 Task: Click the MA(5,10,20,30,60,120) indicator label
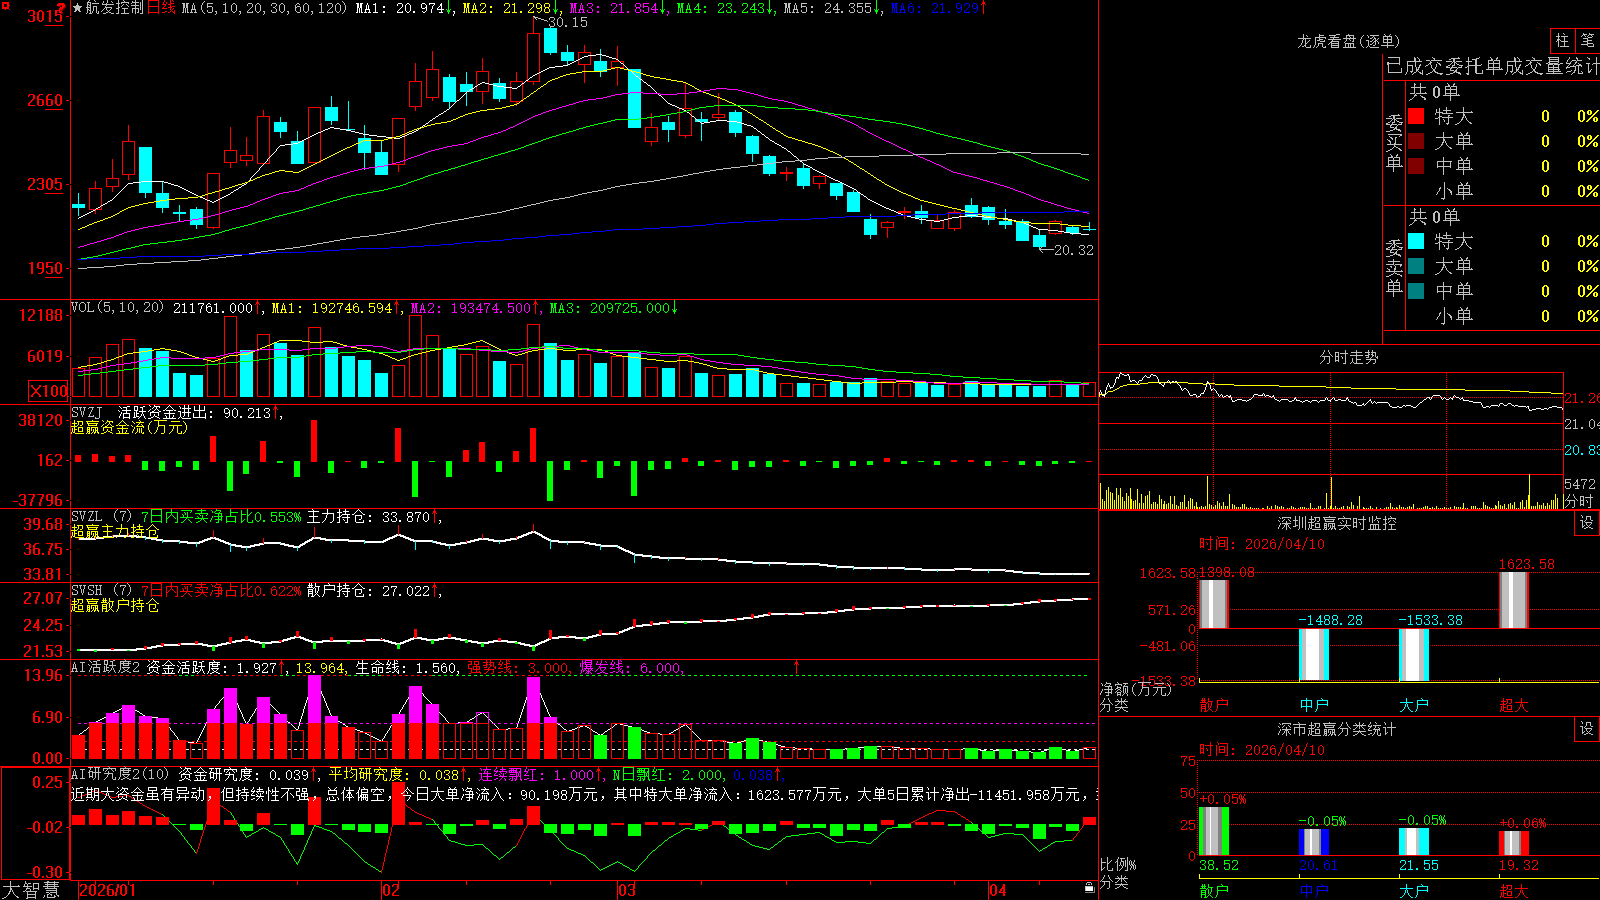(264, 8)
